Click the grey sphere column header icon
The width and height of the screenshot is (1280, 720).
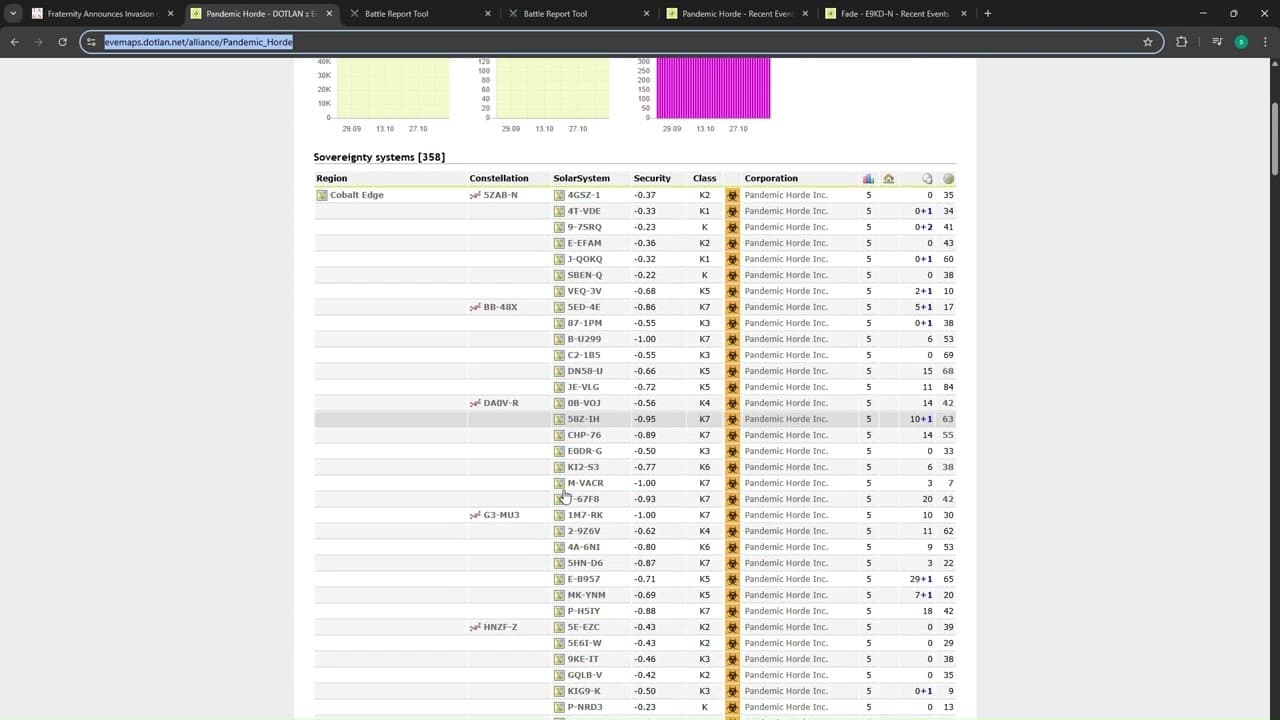(x=948, y=178)
